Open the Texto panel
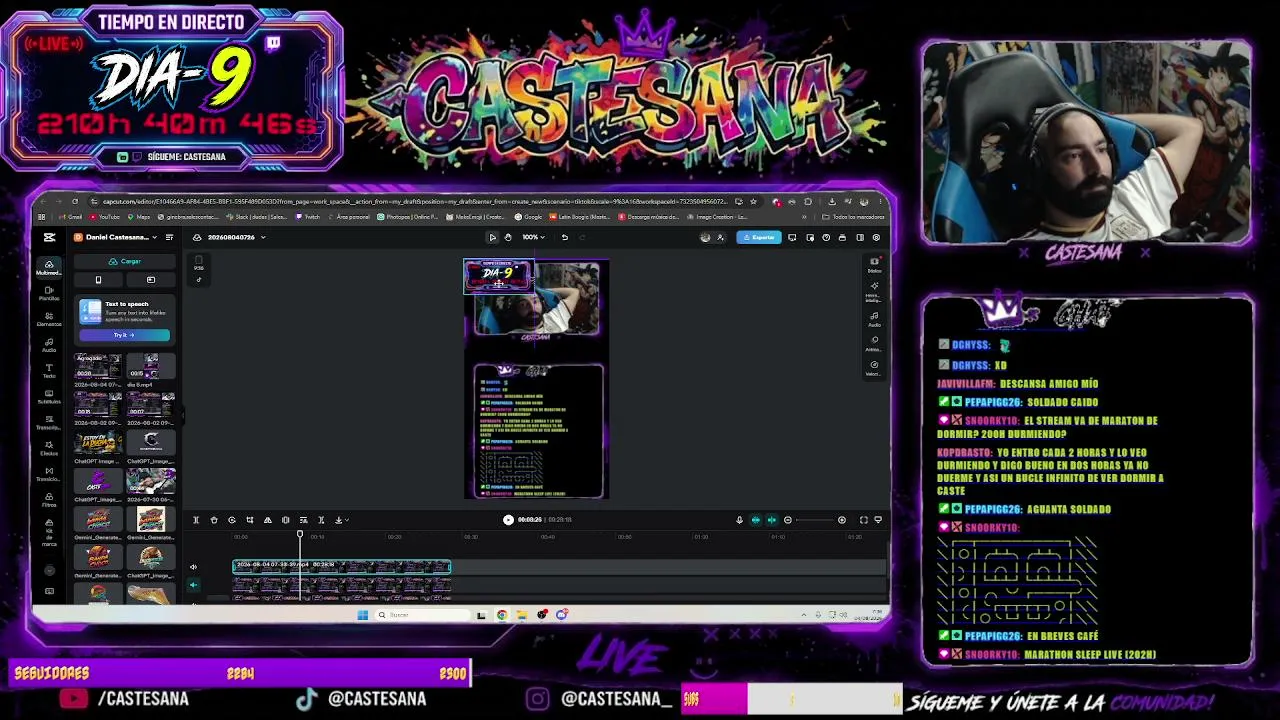1280x720 pixels. click(x=48, y=371)
